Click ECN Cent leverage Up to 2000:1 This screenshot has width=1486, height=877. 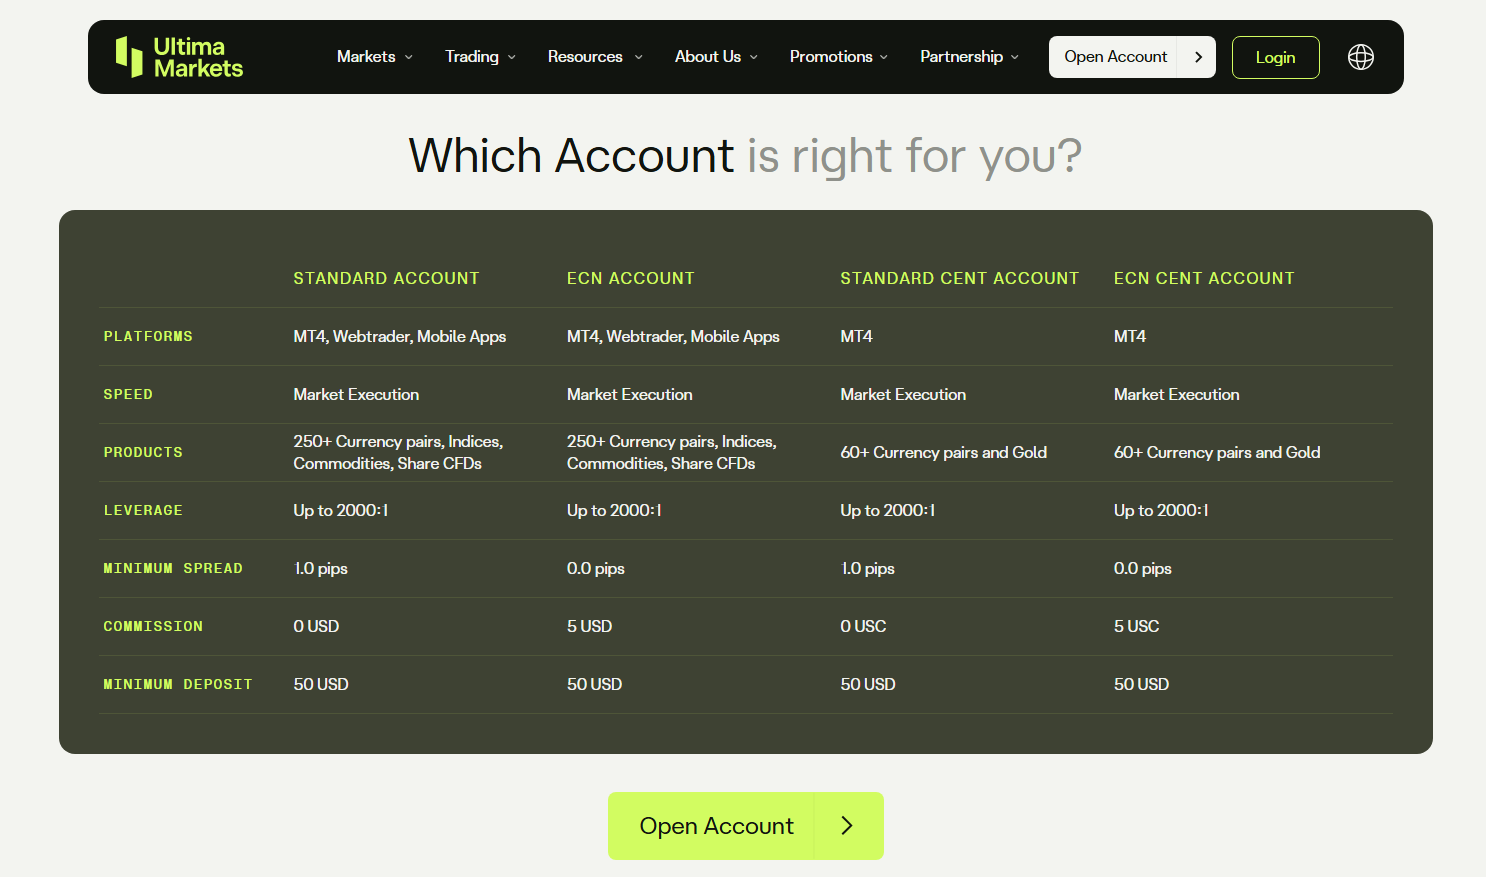point(1161,510)
